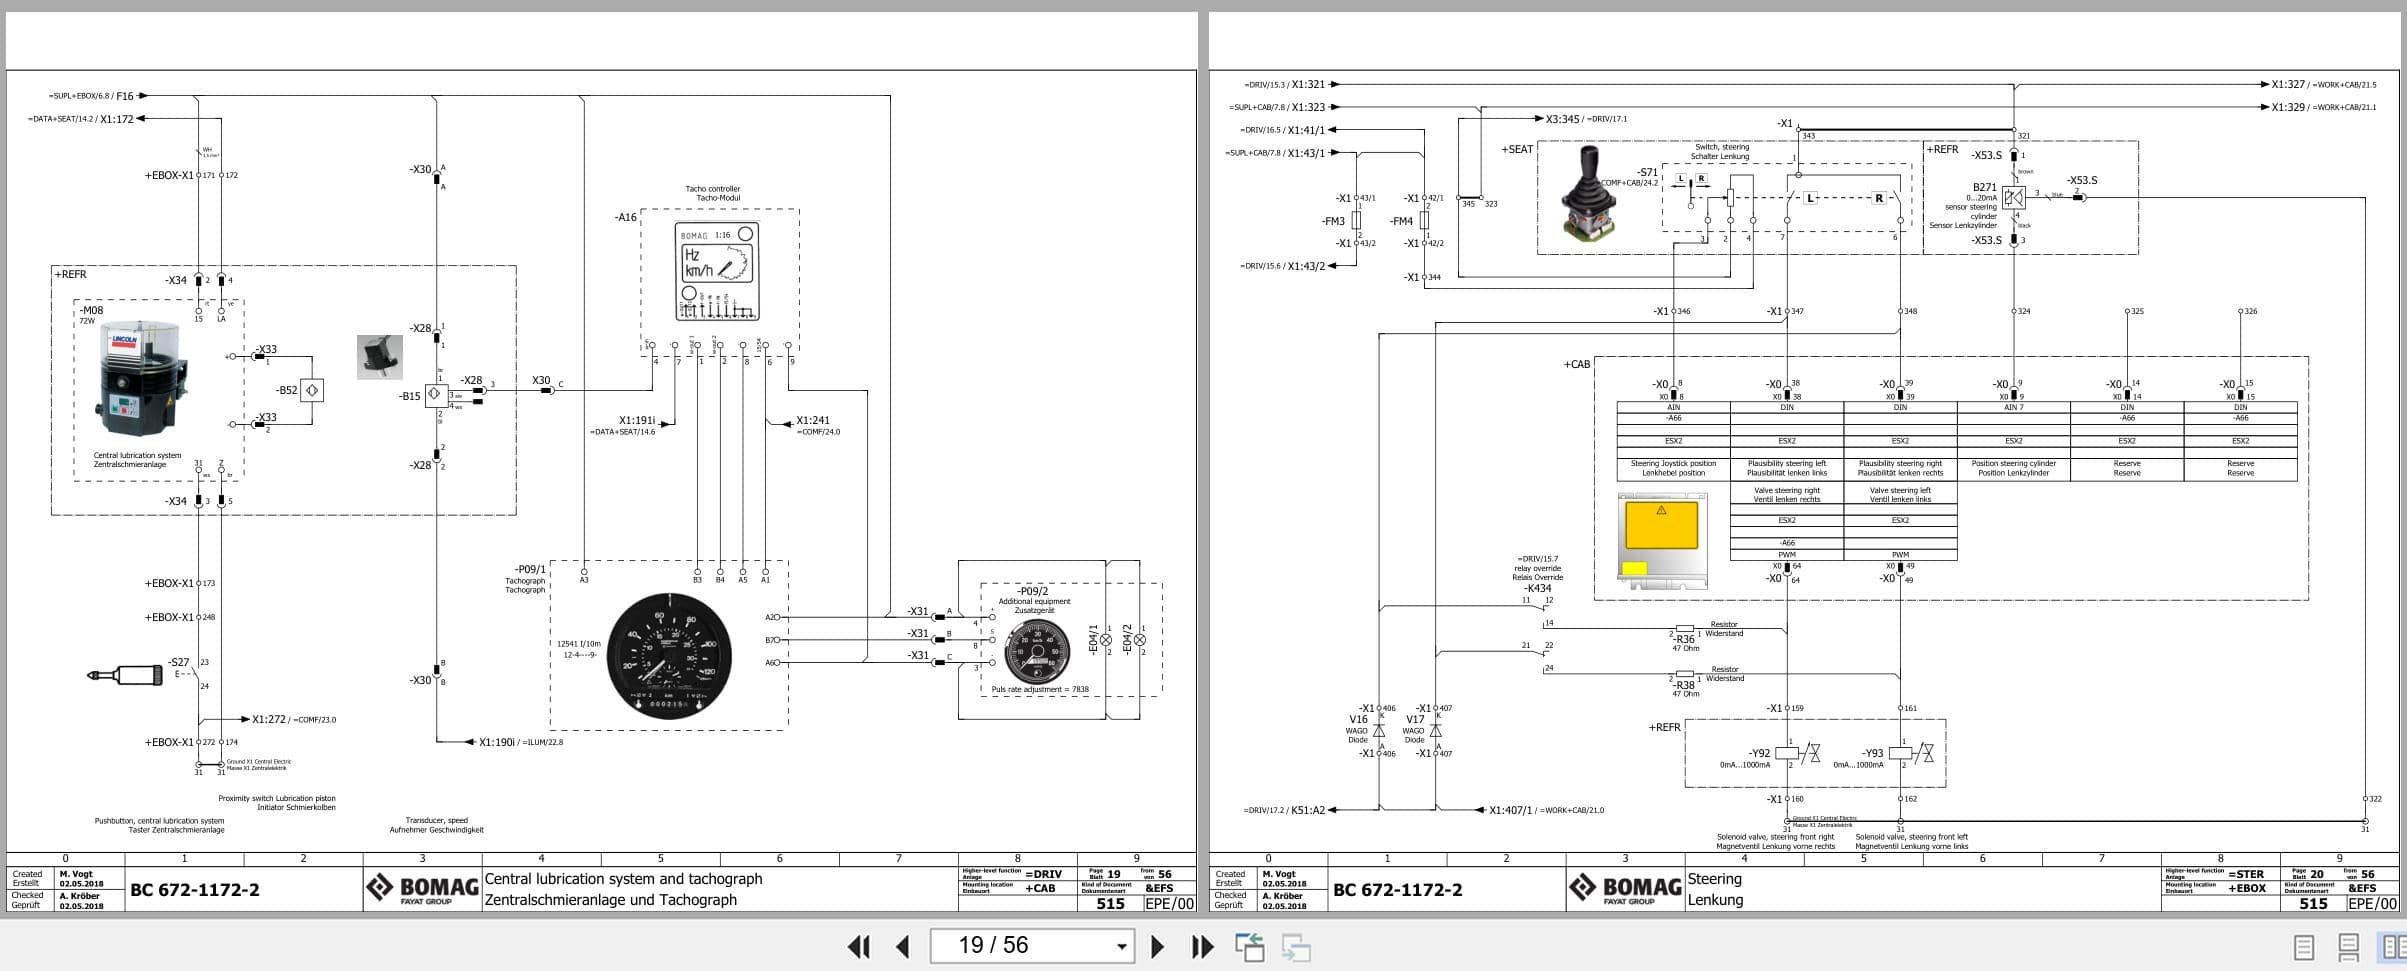Click the -Y92 solenoid valve label
The width and height of the screenshot is (2407, 971).
[x=1759, y=753]
